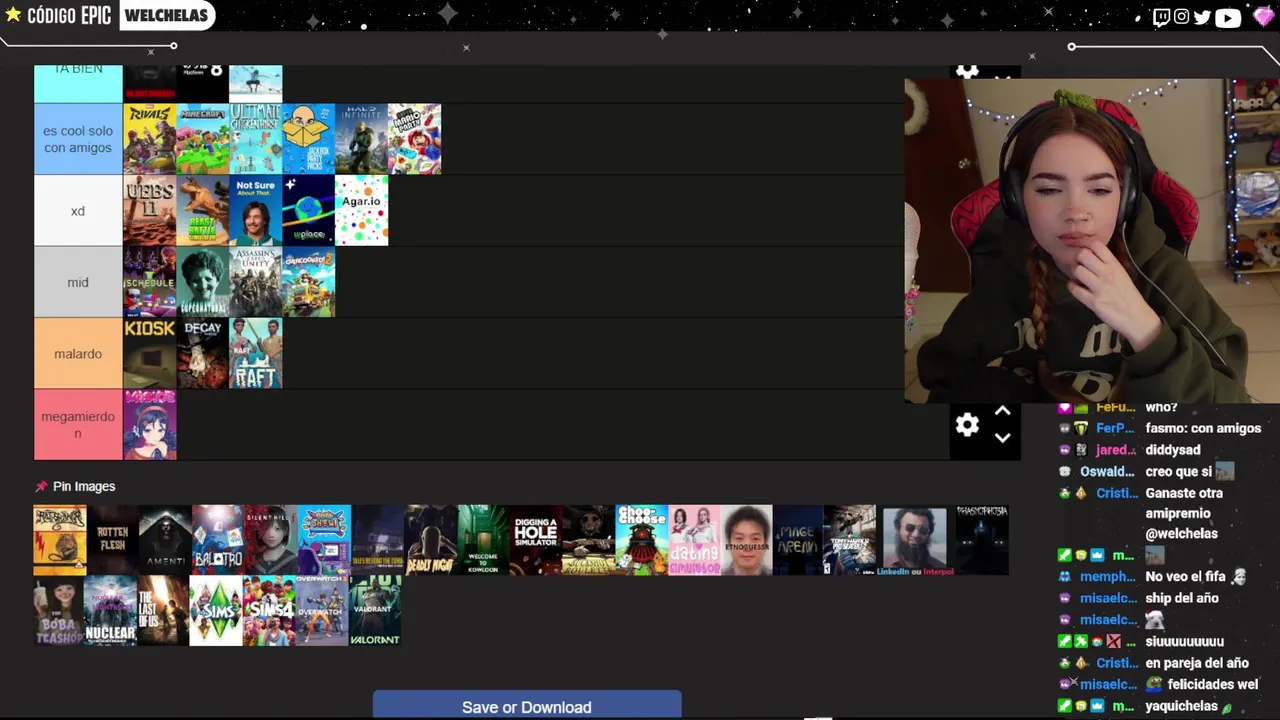The image size is (1280, 720).
Task: Click the YouTube icon in header
Action: [x=1228, y=16]
